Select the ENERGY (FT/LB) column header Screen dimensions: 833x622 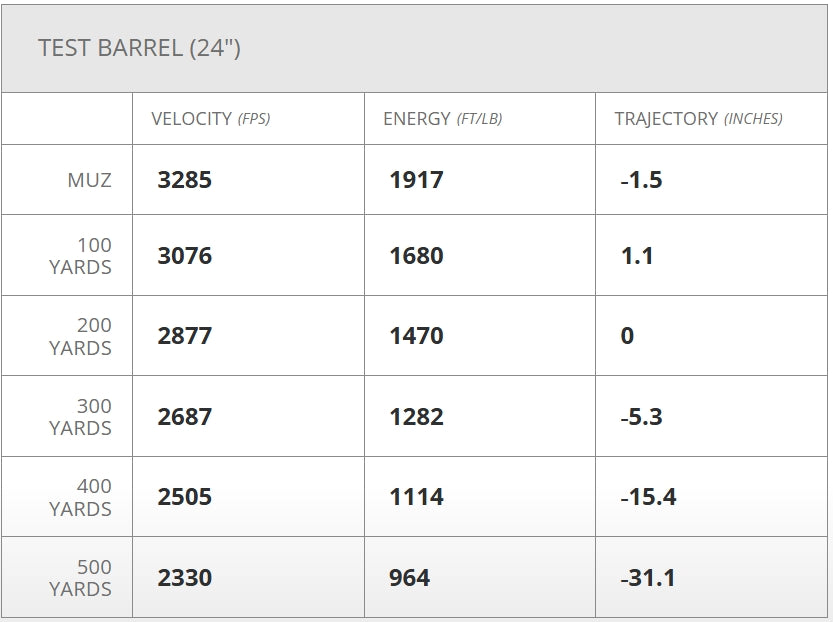[443, 118]
